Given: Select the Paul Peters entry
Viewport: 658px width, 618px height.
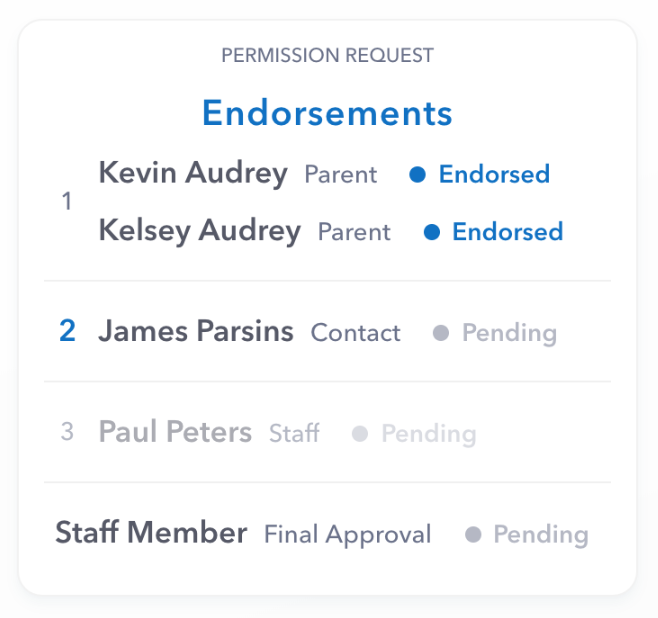Looking at the screenshot, I should (175, 432).
